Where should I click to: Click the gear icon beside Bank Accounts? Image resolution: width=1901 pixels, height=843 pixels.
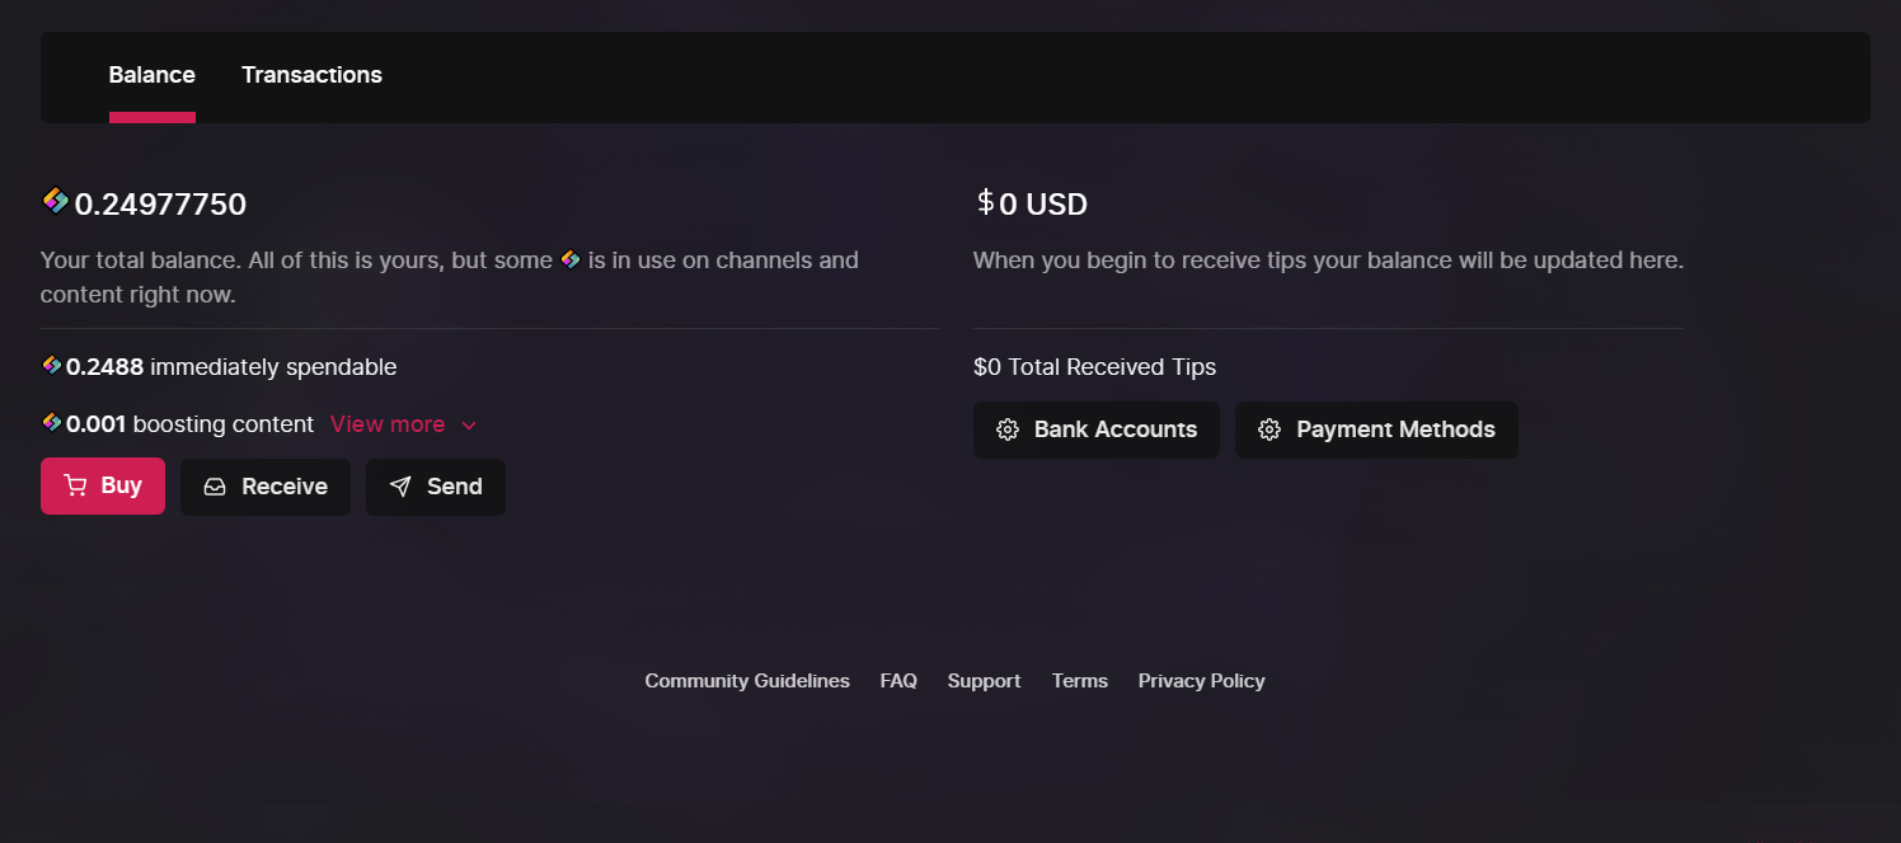click(1008, 430)
